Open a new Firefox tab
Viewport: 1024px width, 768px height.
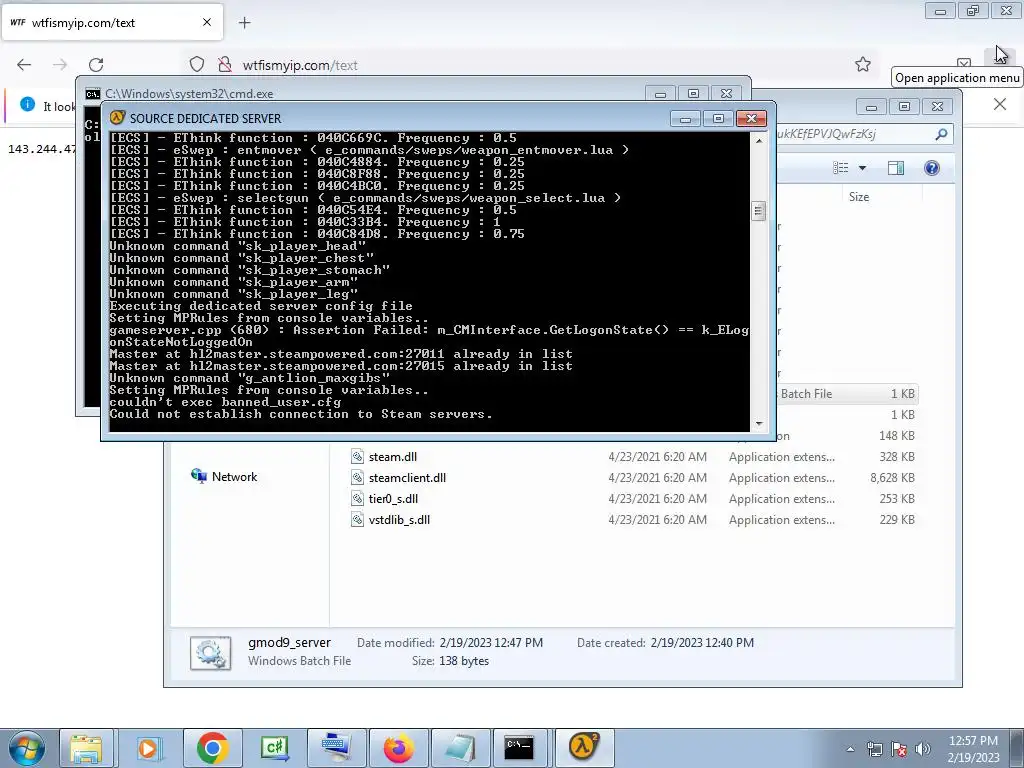point(244,23)
